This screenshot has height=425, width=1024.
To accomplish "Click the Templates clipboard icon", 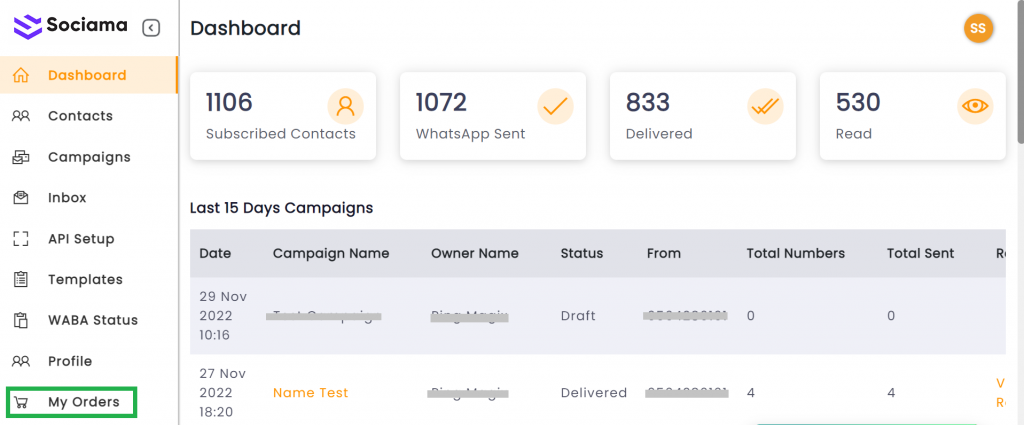I will [x=21, y=280].
